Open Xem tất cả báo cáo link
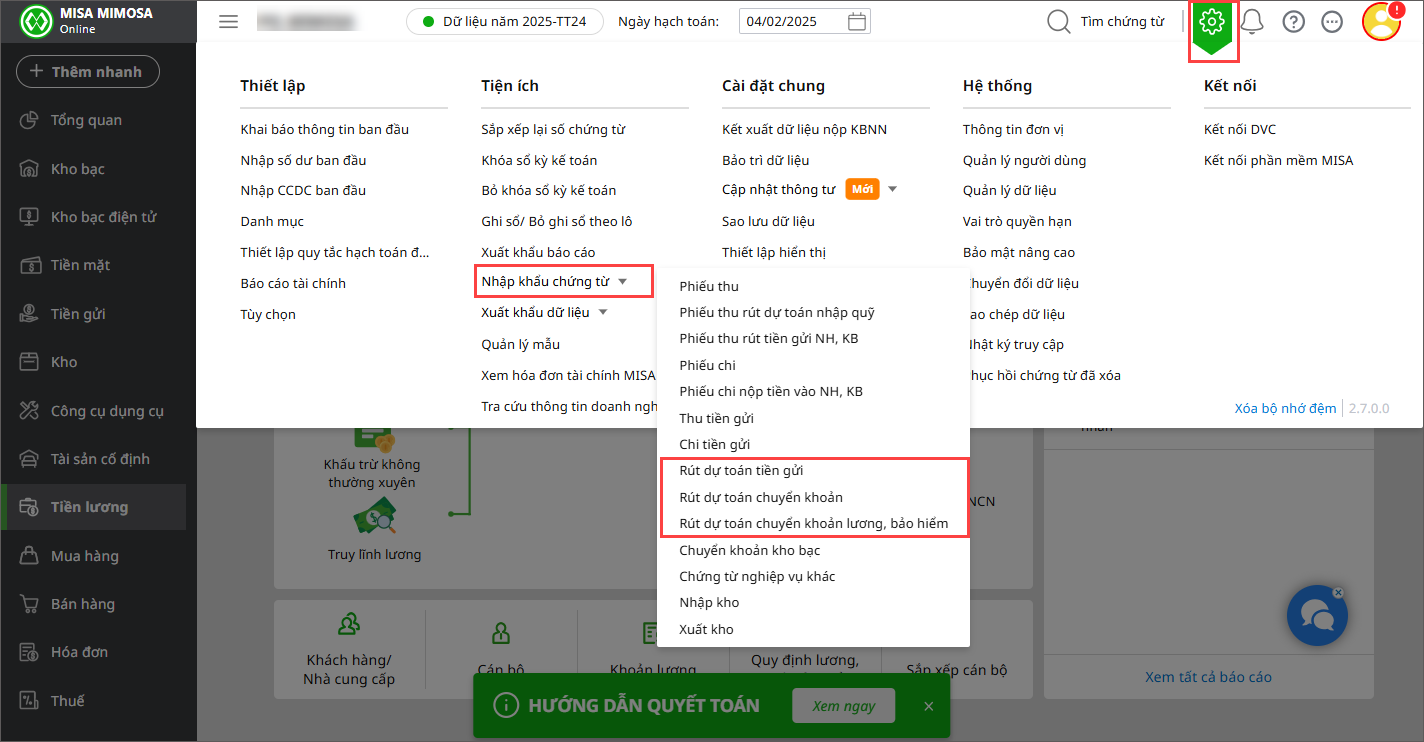Viewport: 1424px width, 742px height. [x=1208, y=677]
